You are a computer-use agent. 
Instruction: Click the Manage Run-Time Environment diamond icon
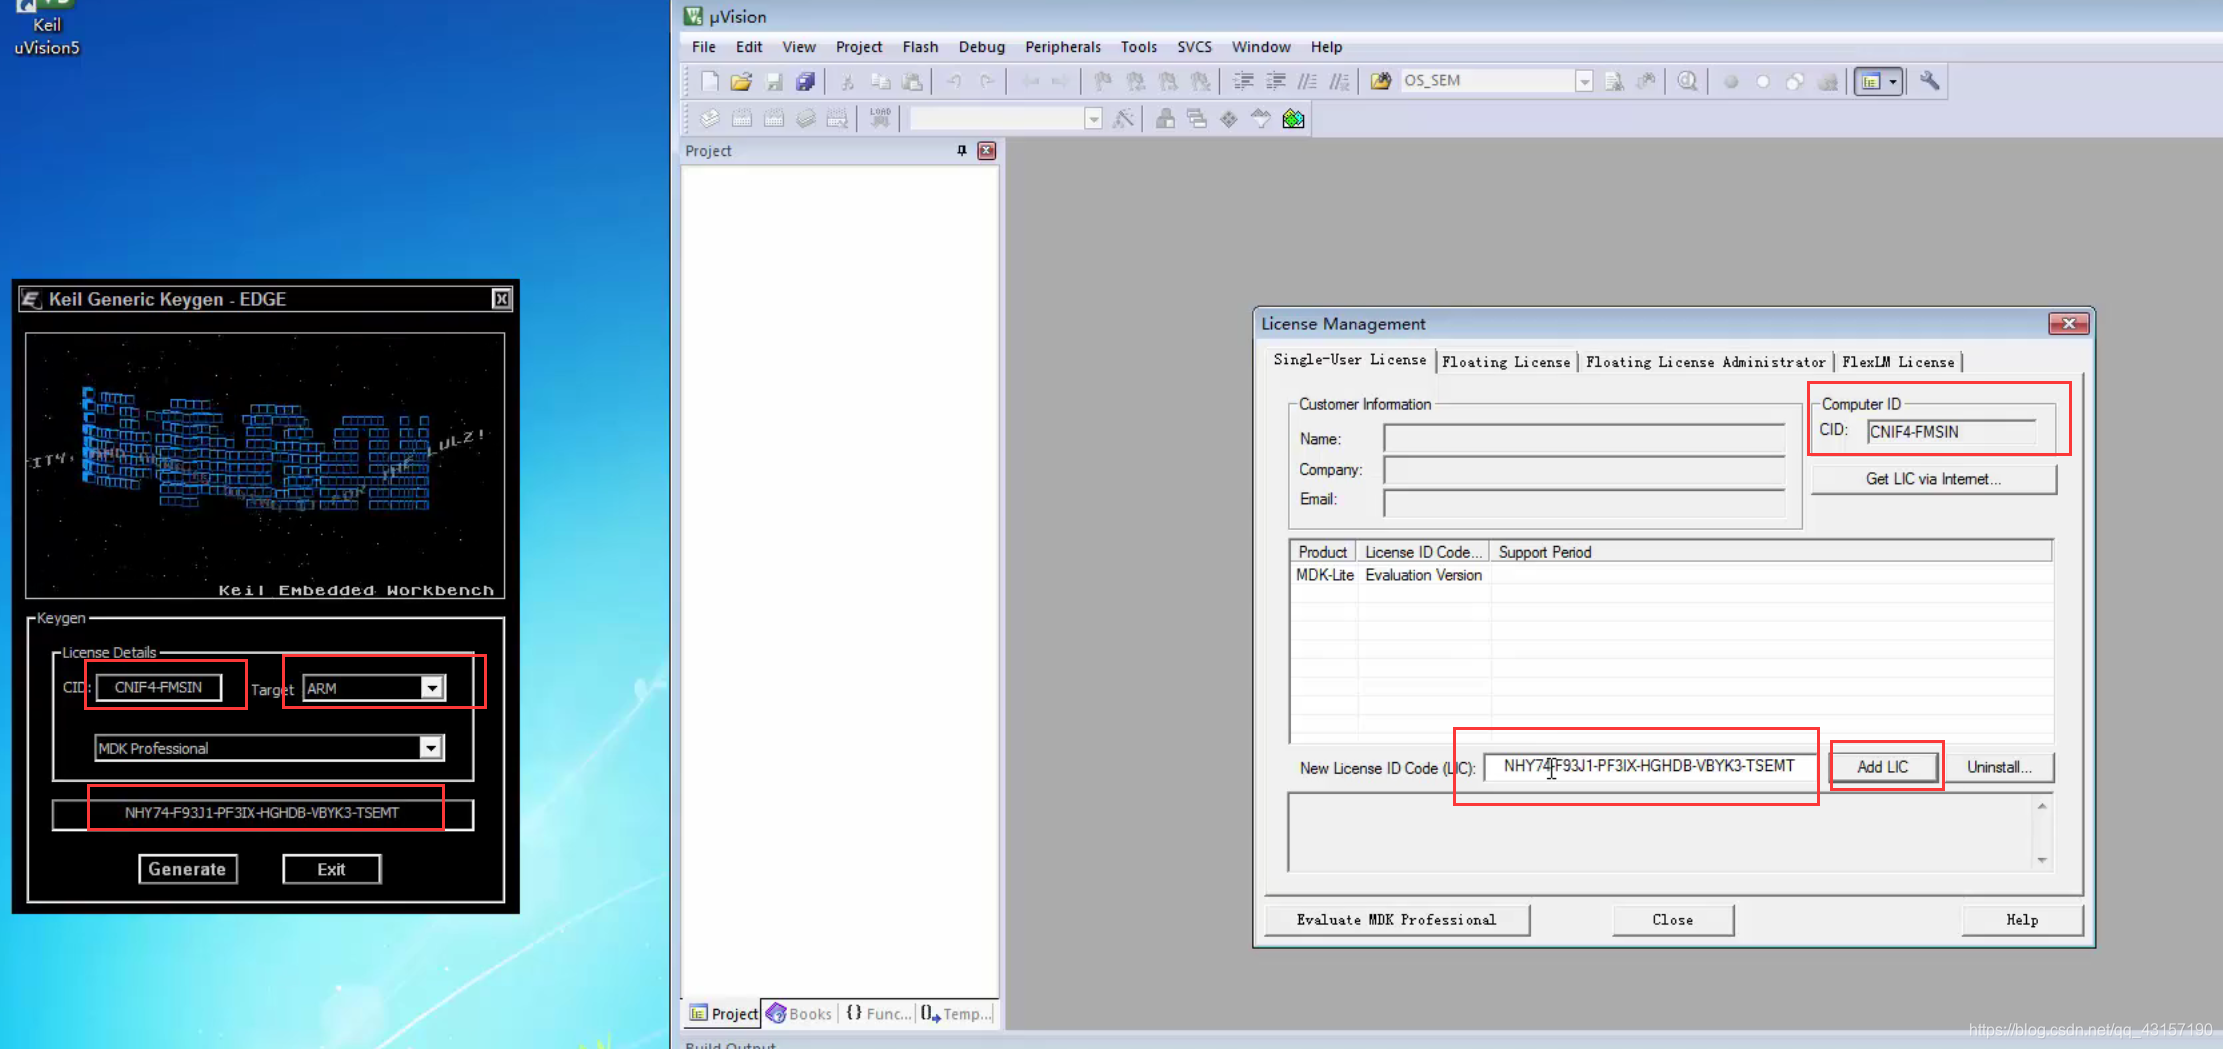click(x=1229, y=119)
